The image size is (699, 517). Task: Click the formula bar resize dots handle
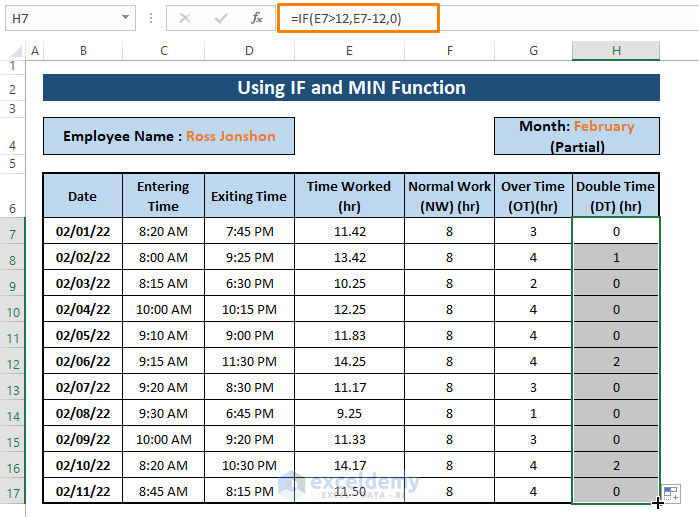tap(149, 18)
